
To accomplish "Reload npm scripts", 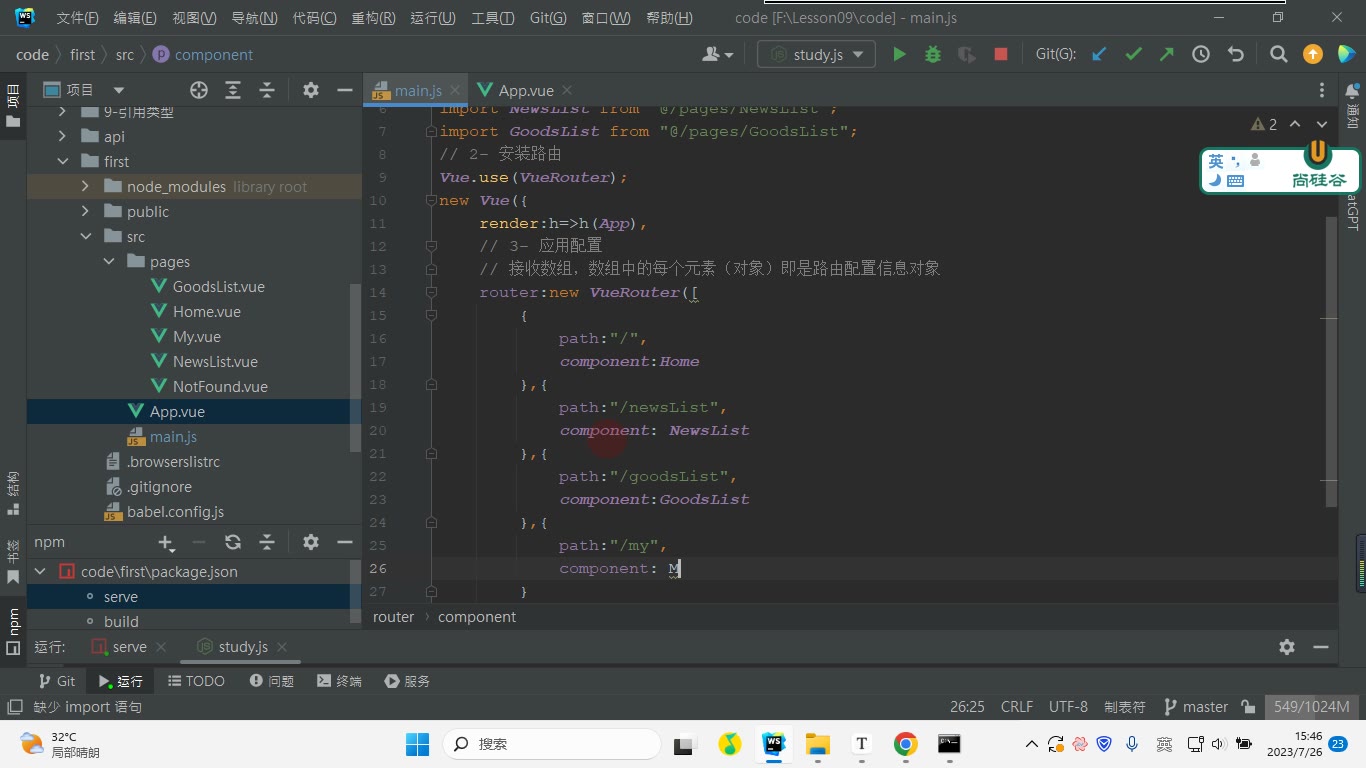I will coord(233,542).
